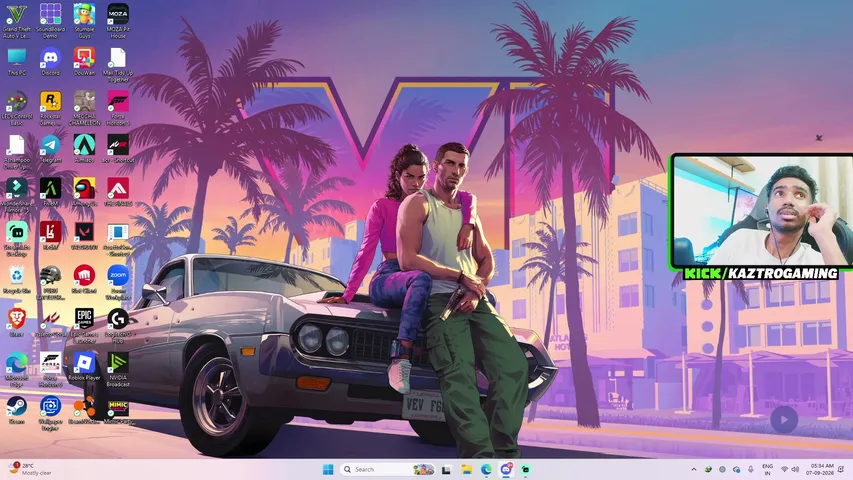Image resolution: width=853 pixels, height=480 pixels.
Task: Click the taskbar Search box
Action: point(388,469)
